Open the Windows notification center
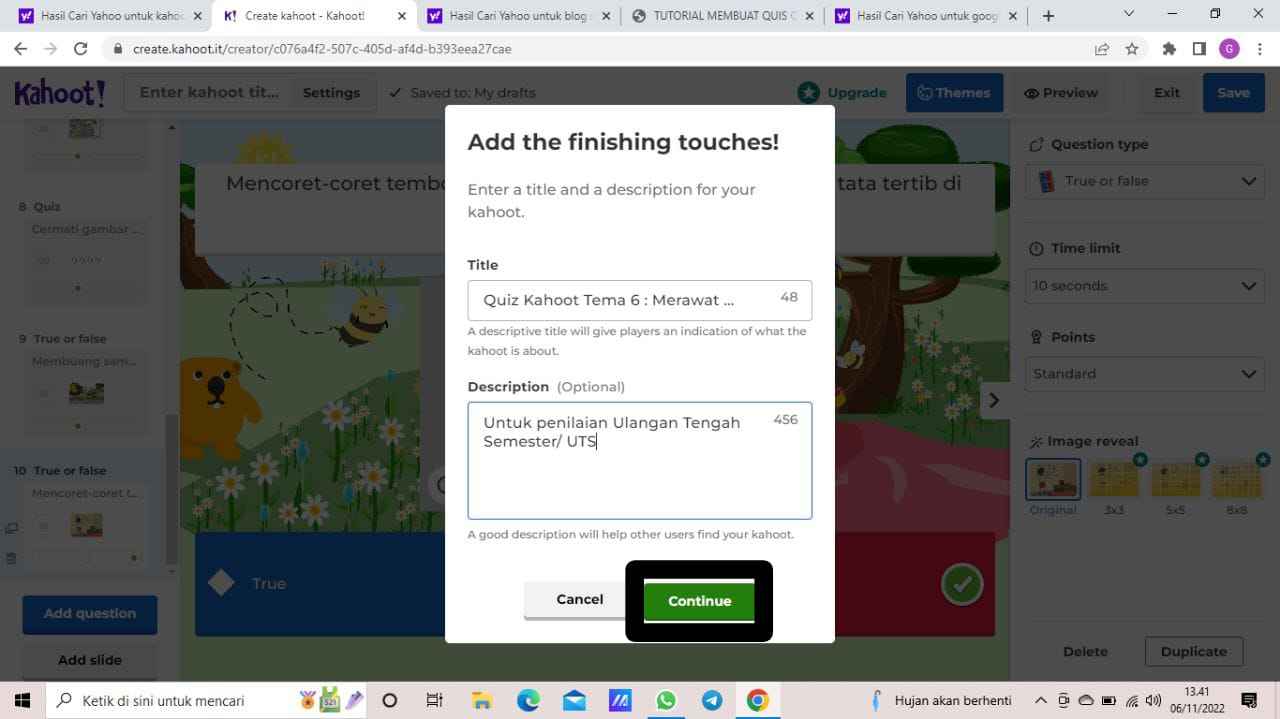Screen dimensions: 1280x719 click(x=1249, y=700)
